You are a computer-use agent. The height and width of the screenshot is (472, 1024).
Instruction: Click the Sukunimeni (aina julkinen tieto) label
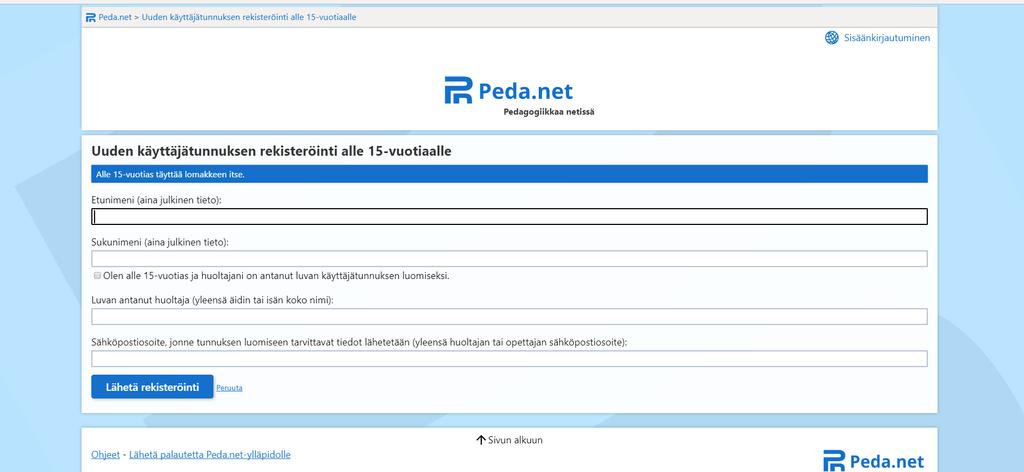click(160, 242)
